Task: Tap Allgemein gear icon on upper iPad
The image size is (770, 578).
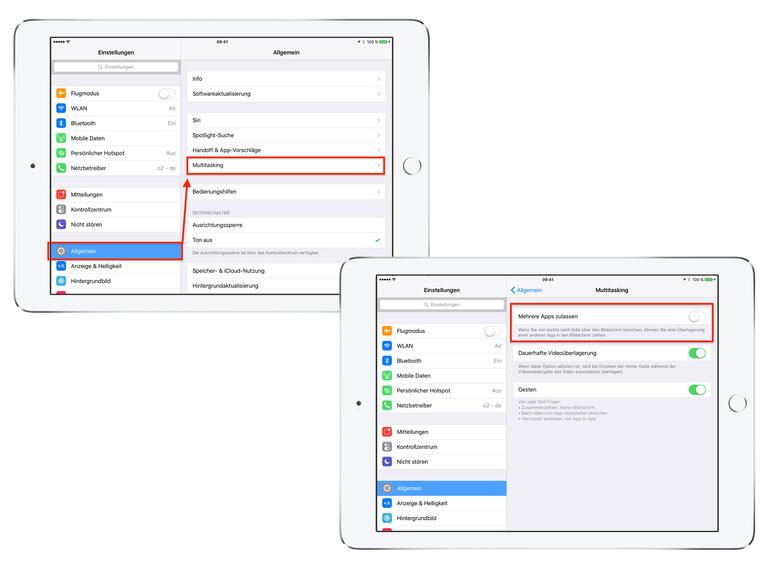Action: 61,251
